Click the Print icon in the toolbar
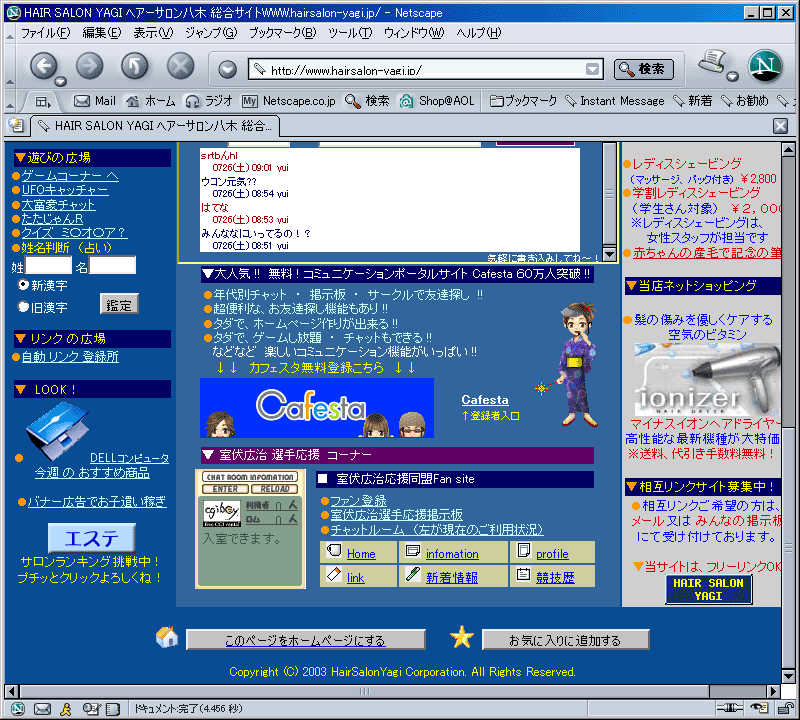The width and height of the screenshot is (800, 720). tap(712, 62)
